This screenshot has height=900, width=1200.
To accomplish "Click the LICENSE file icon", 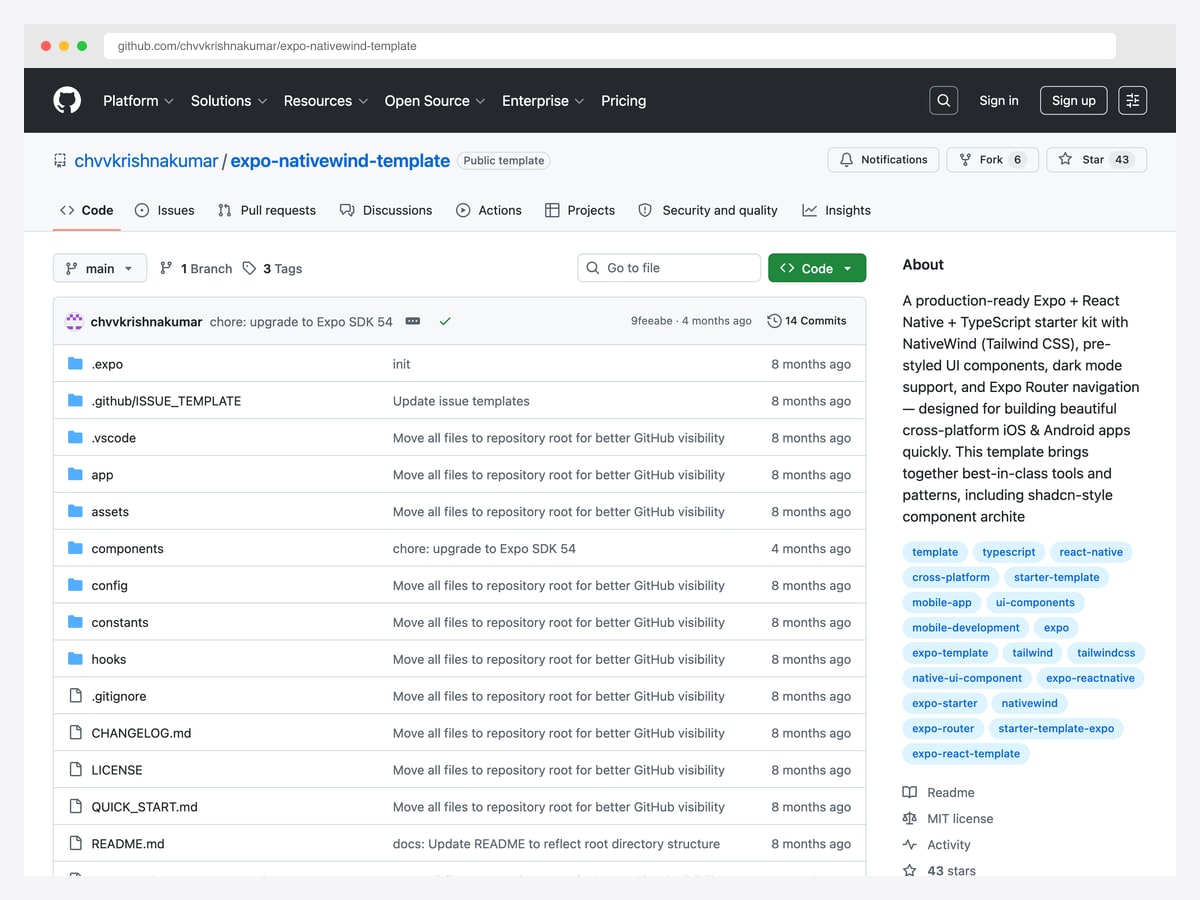I will 75,770.
